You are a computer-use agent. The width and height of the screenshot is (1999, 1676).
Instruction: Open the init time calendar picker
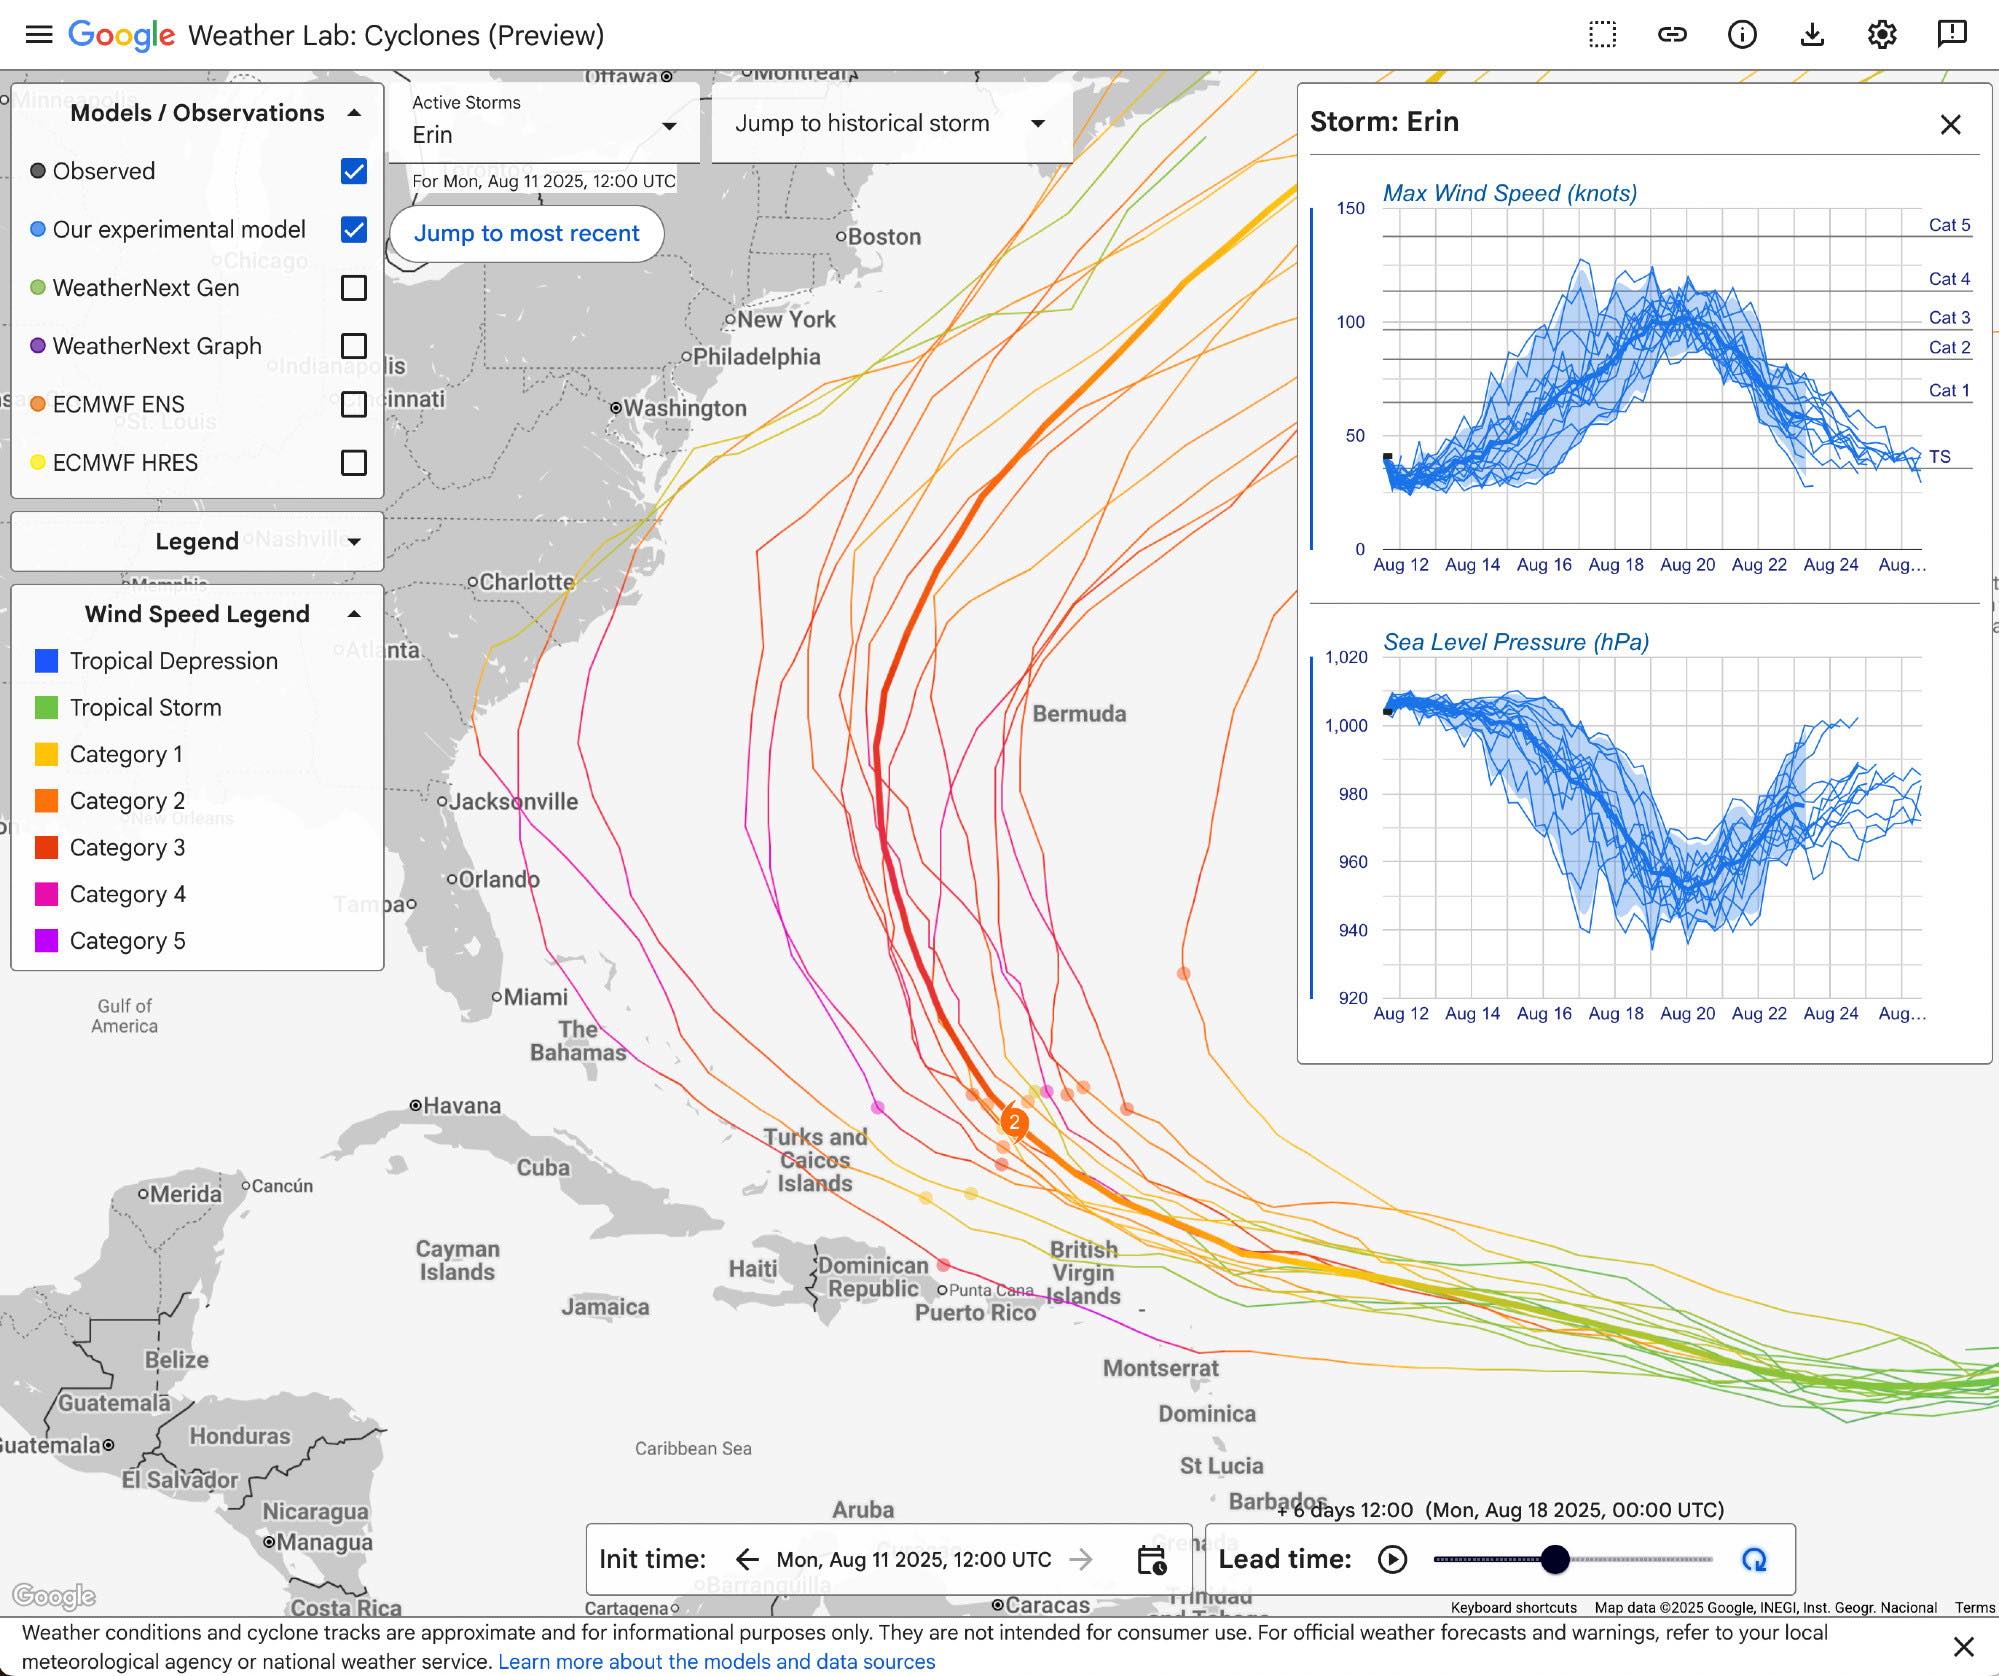pyautogui.click(x=1152, y=1559)
